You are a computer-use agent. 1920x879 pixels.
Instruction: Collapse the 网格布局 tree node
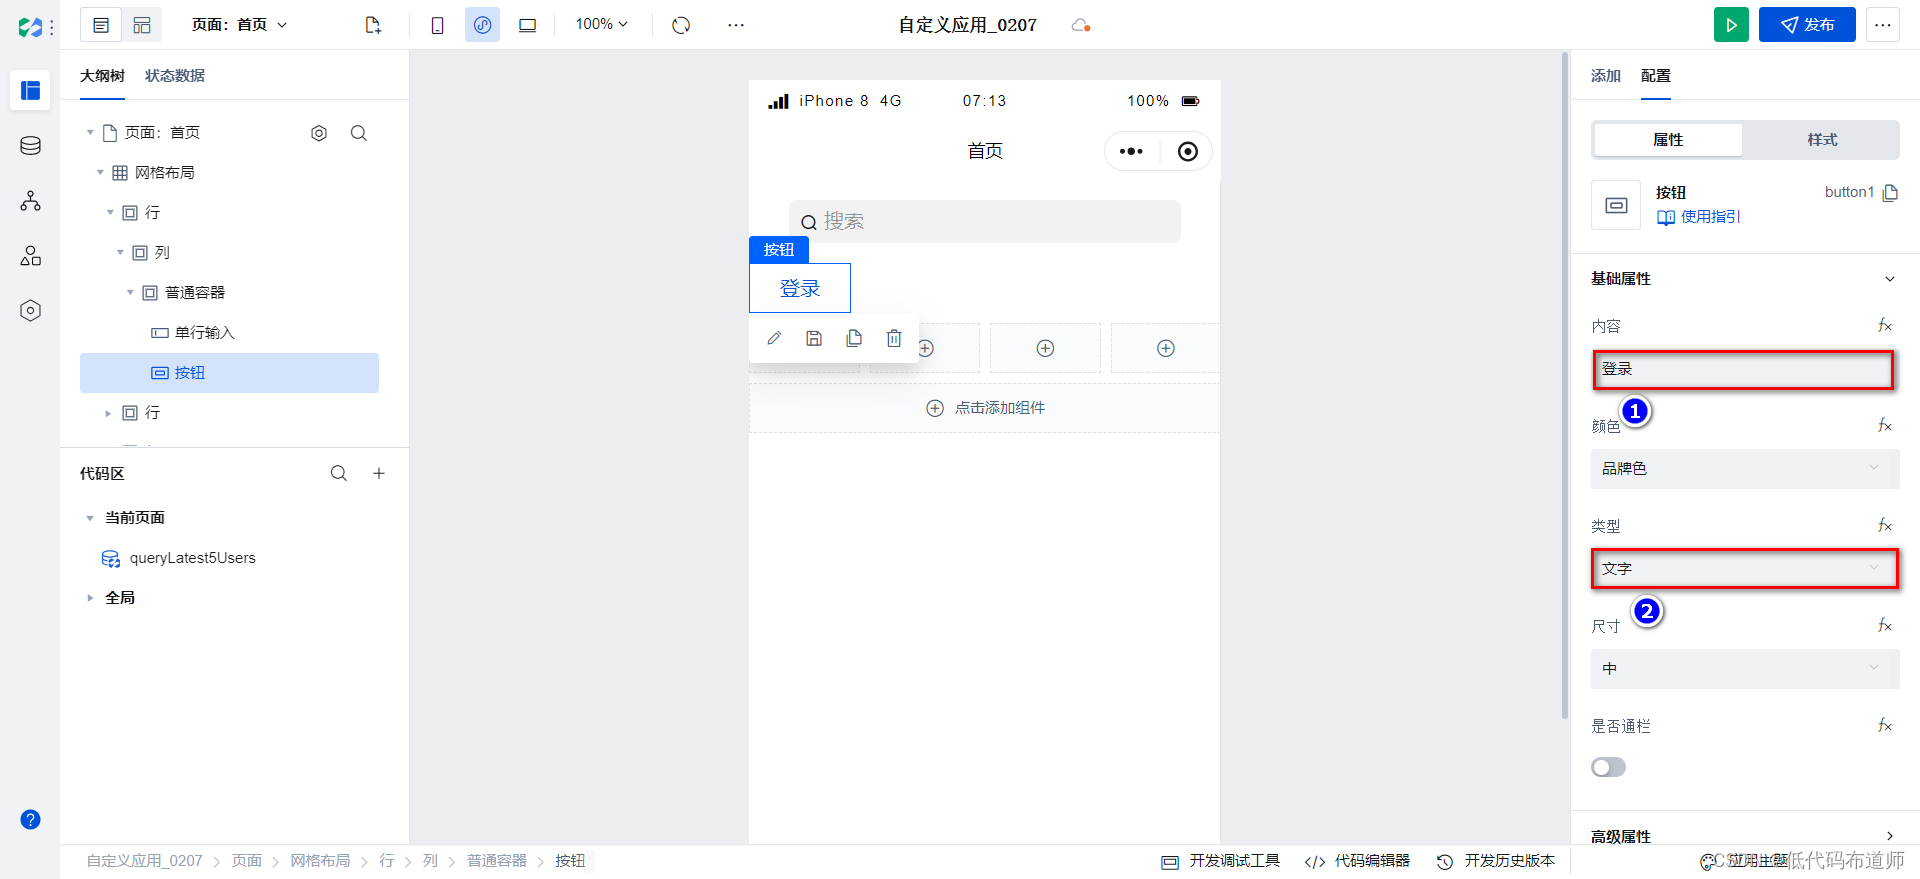[100, 173]
